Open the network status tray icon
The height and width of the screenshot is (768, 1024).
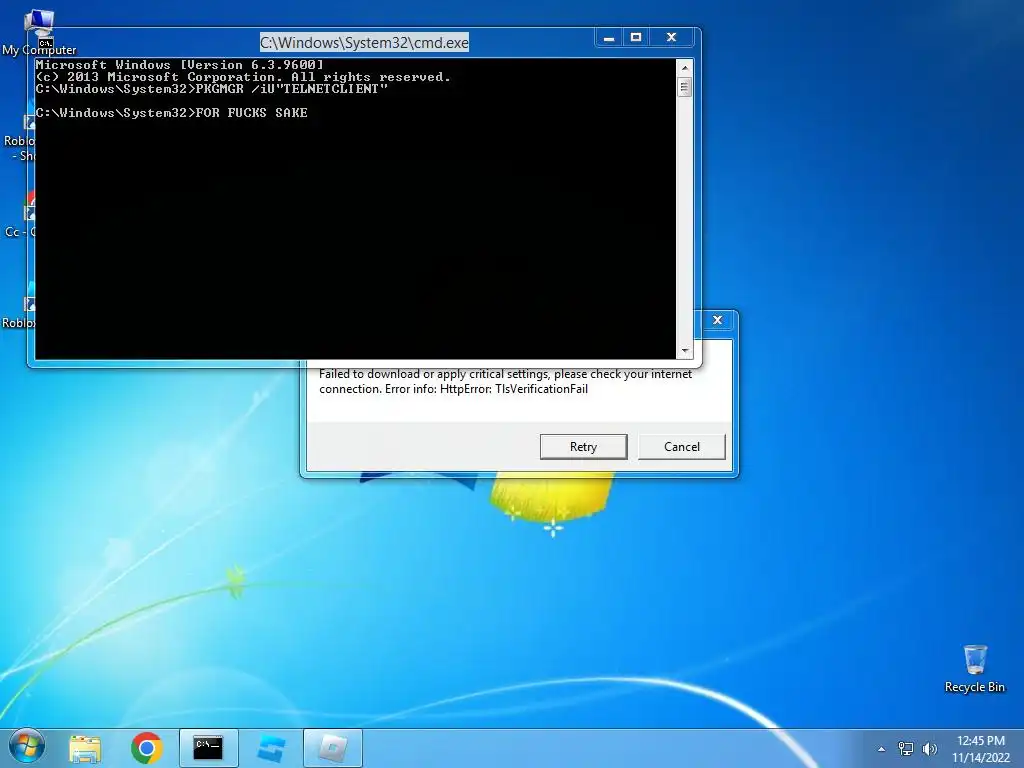click(x=905, y=749)
